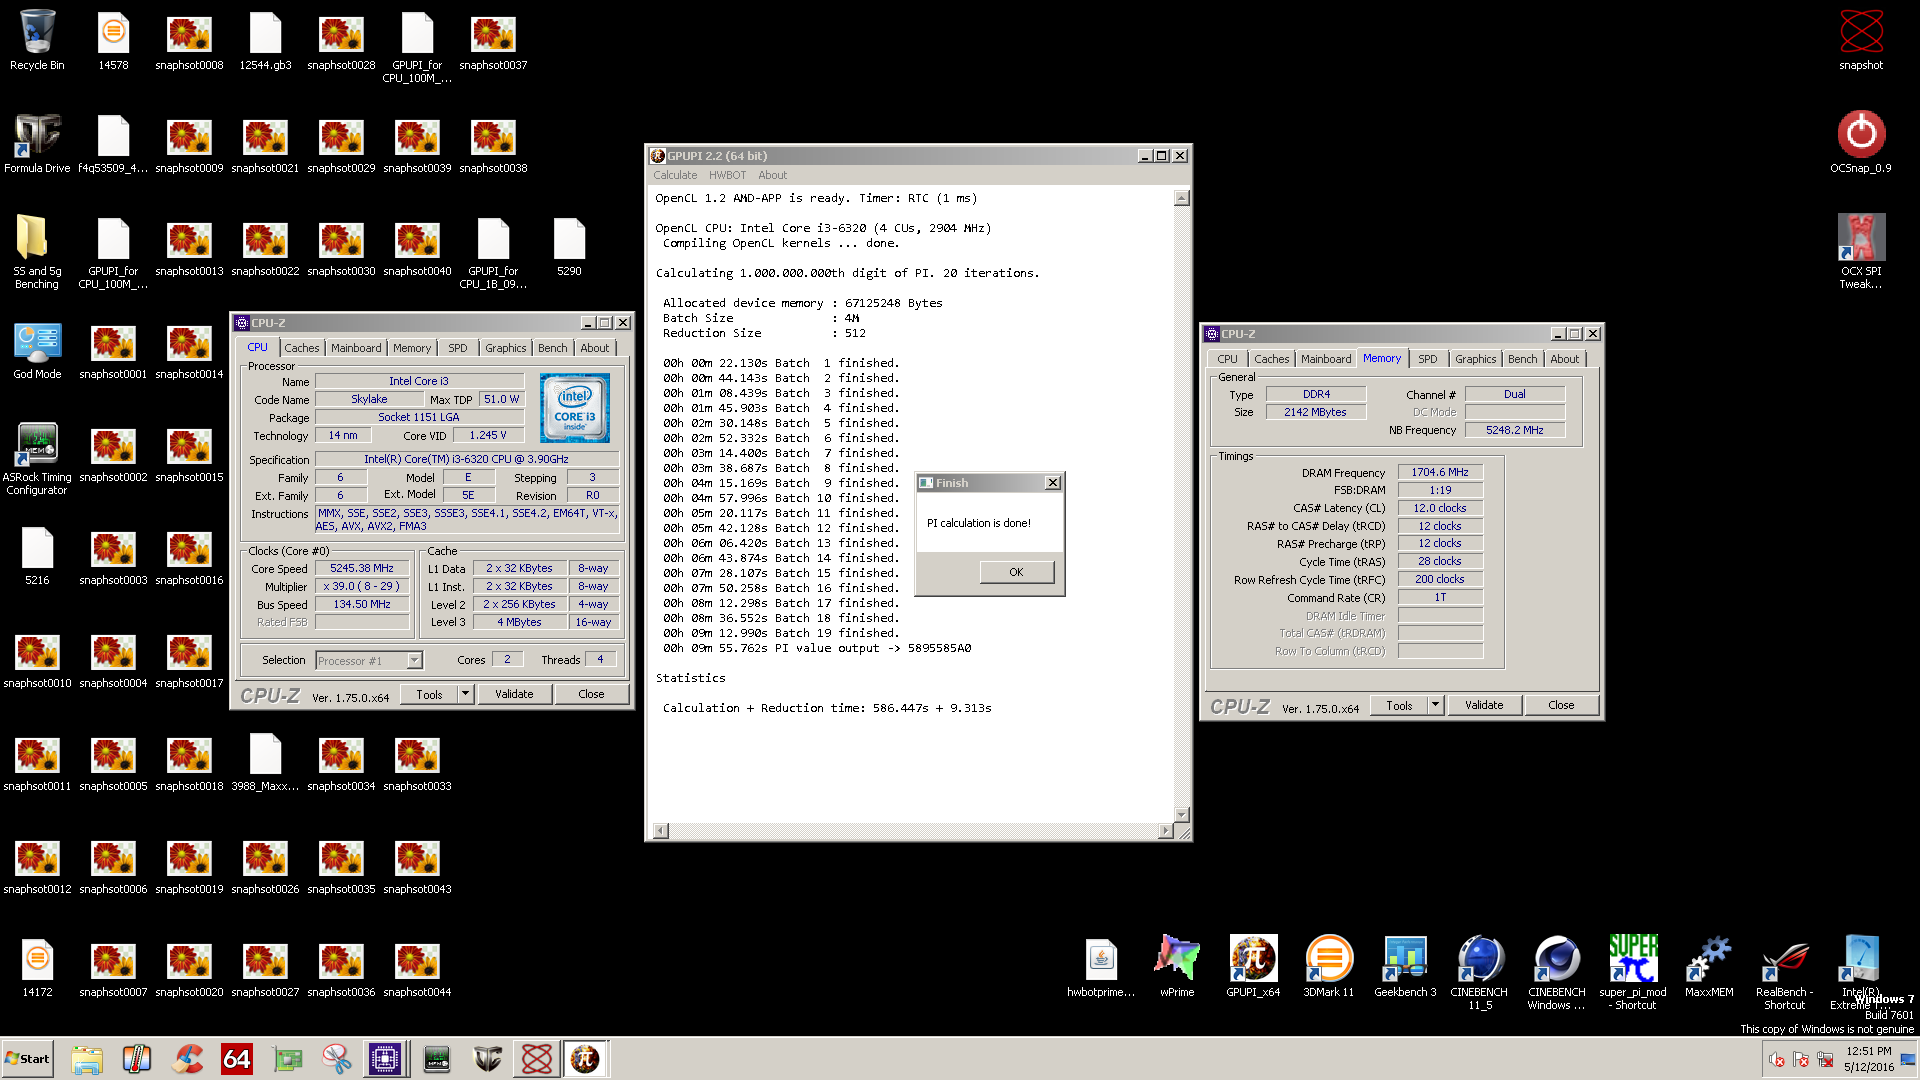Switch to Caches tab in left CPU-Z
The image size is (1920, 1080).
pyautogui.click(x=301, y=348)
